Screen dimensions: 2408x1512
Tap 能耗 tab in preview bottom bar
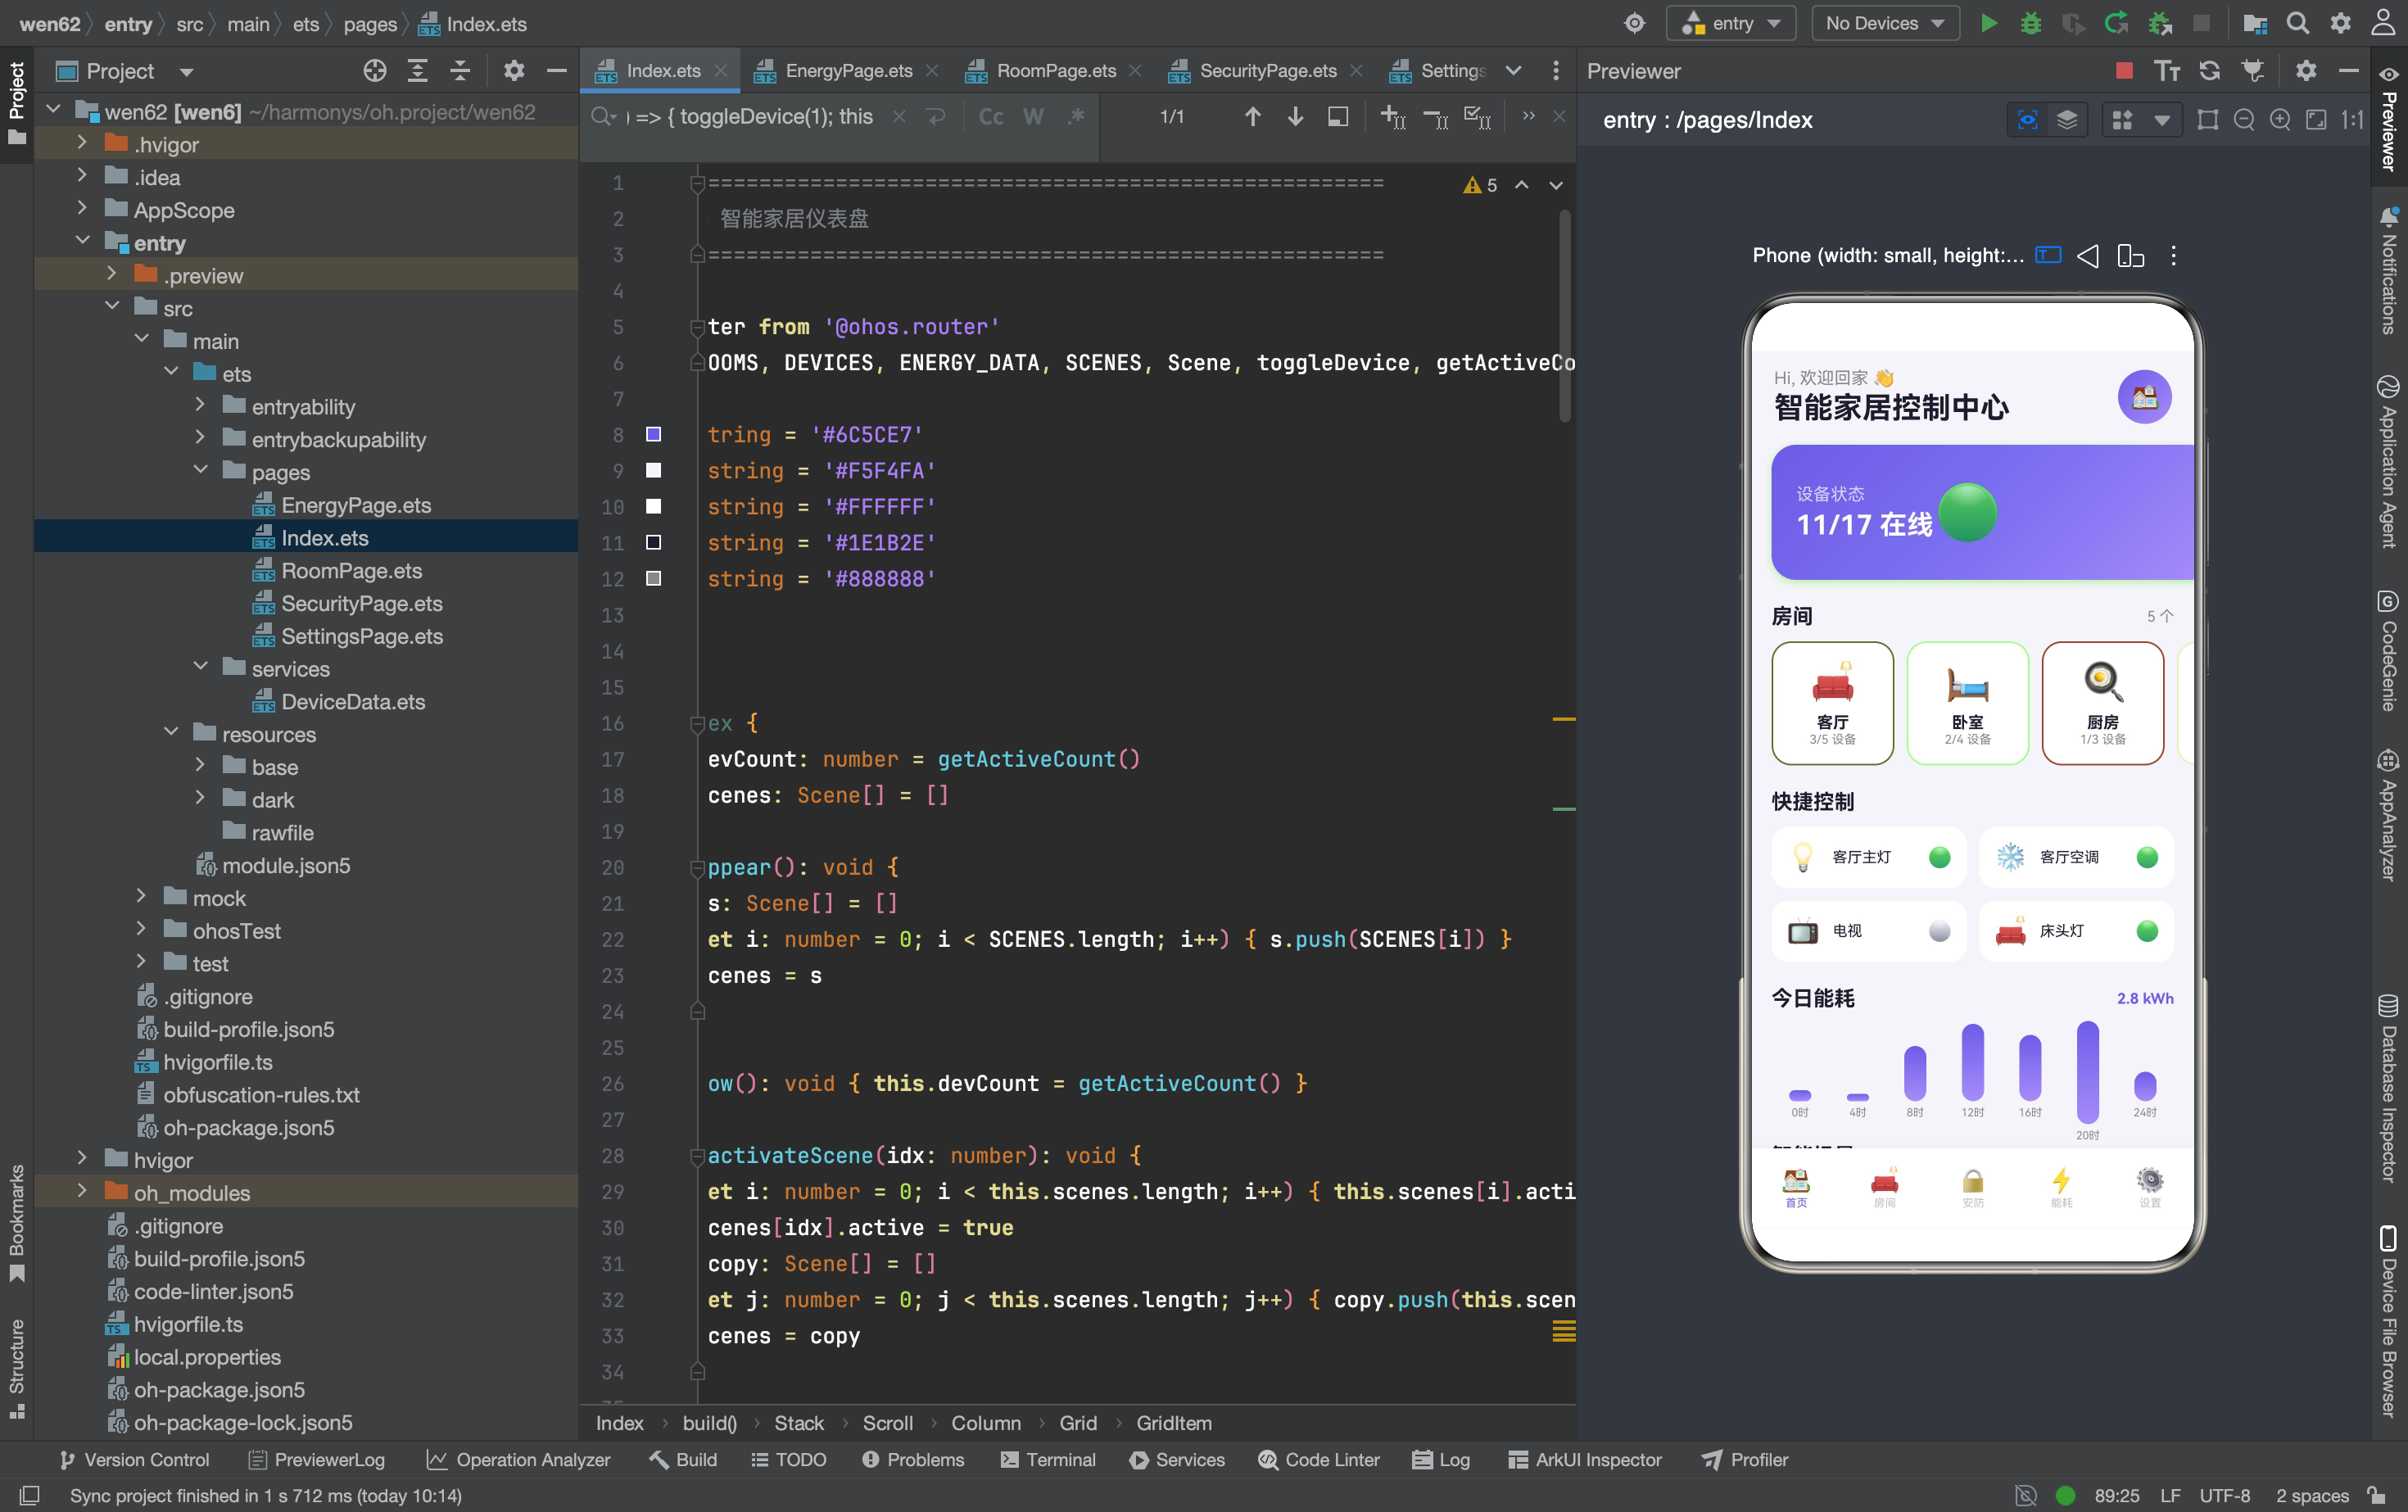[2061, 1187]
